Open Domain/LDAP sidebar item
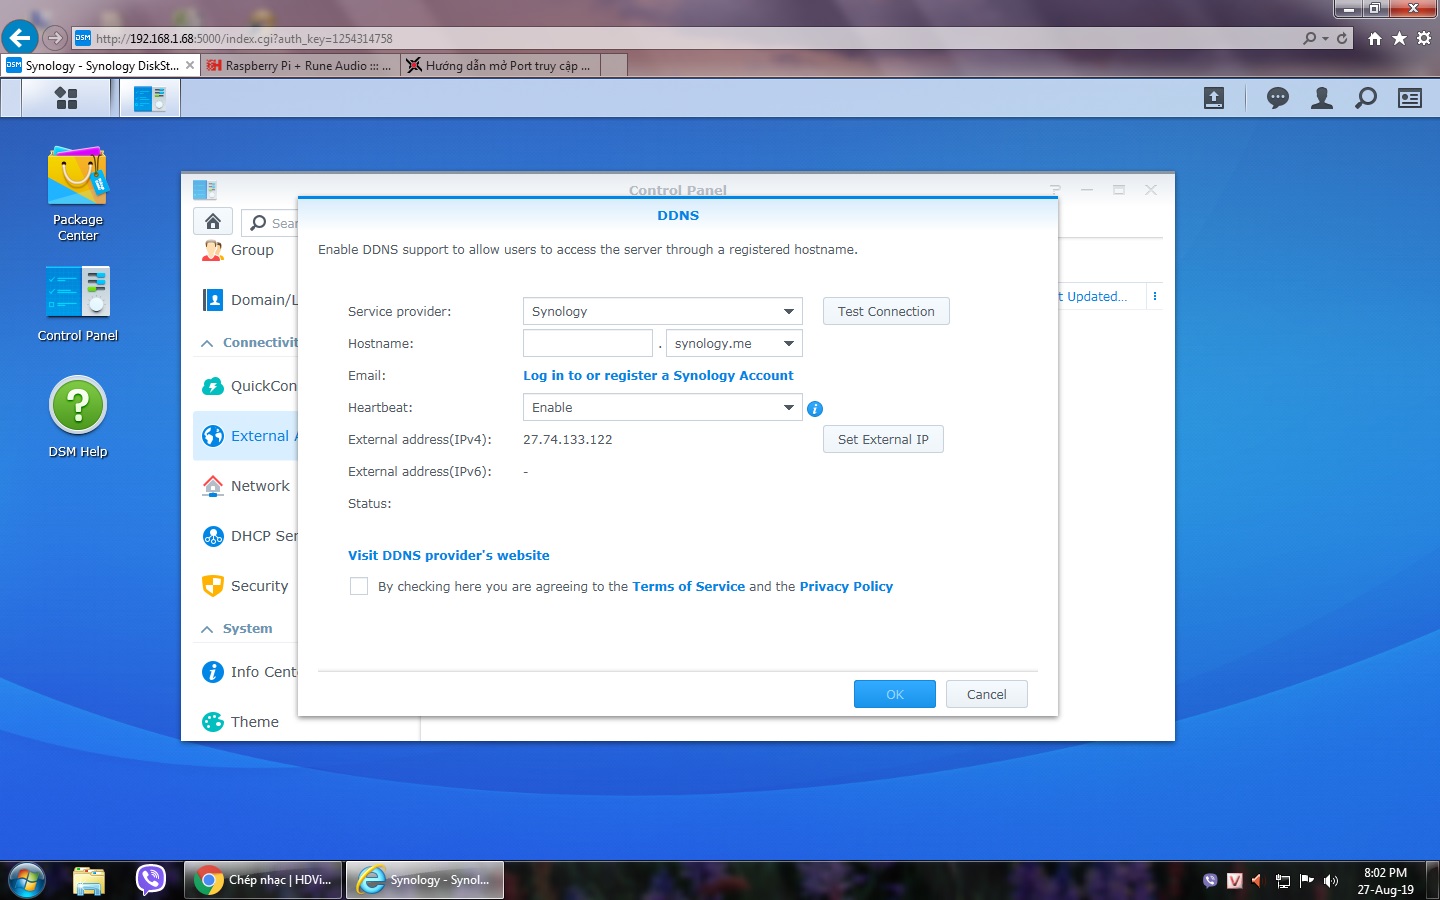 click(x=246, y=300)
